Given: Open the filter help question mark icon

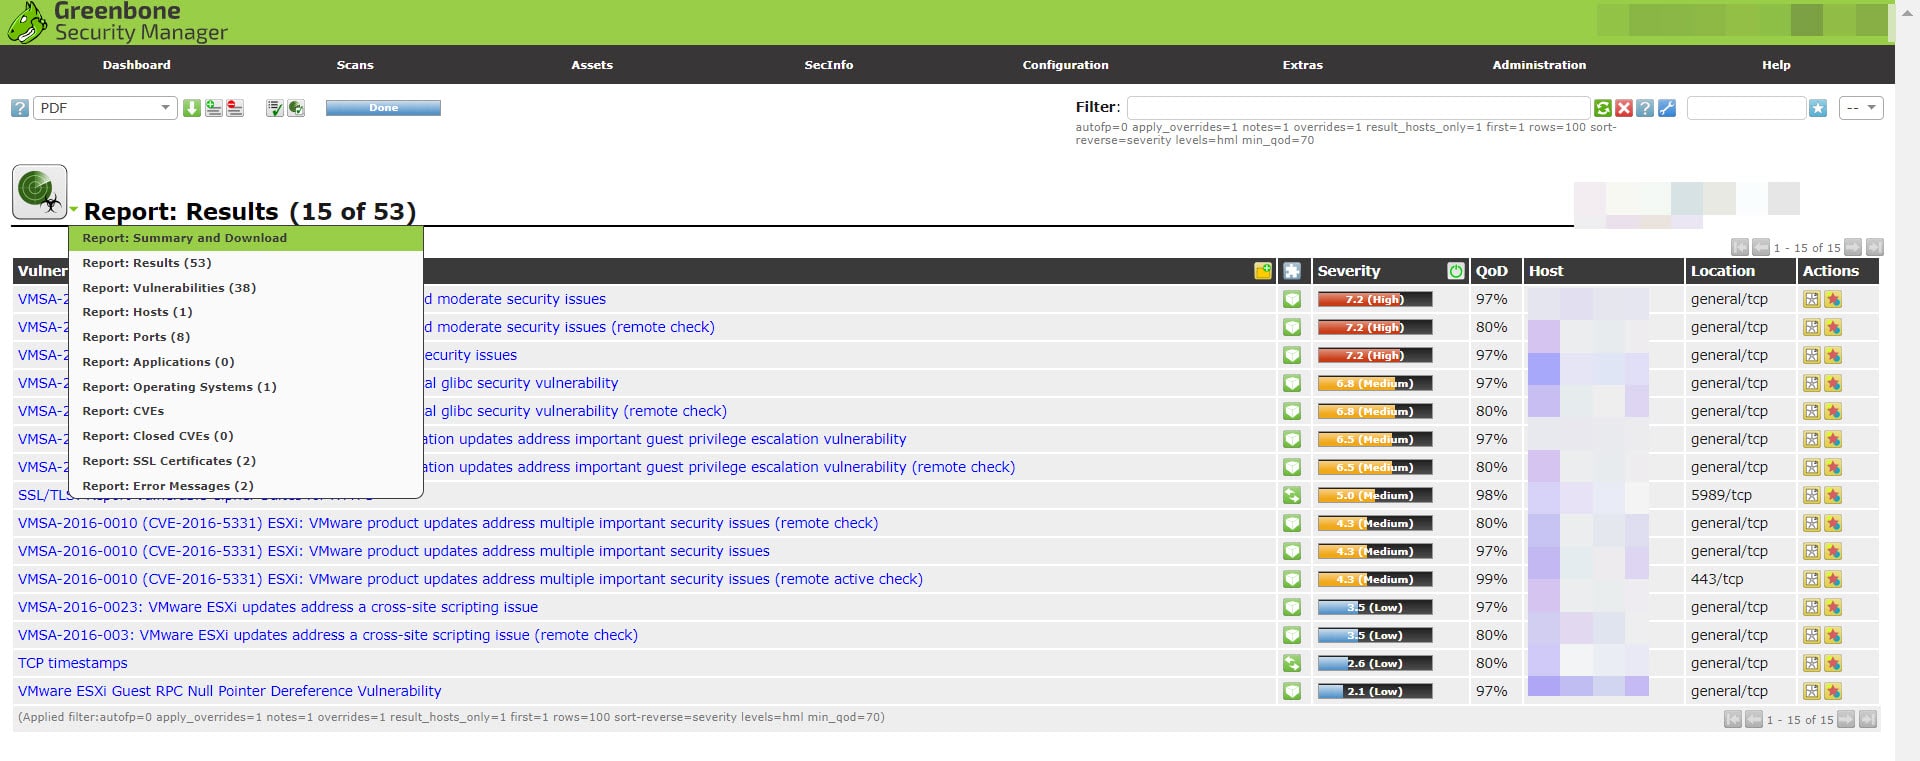Looking at the screenshot, I should (1645, 108).
